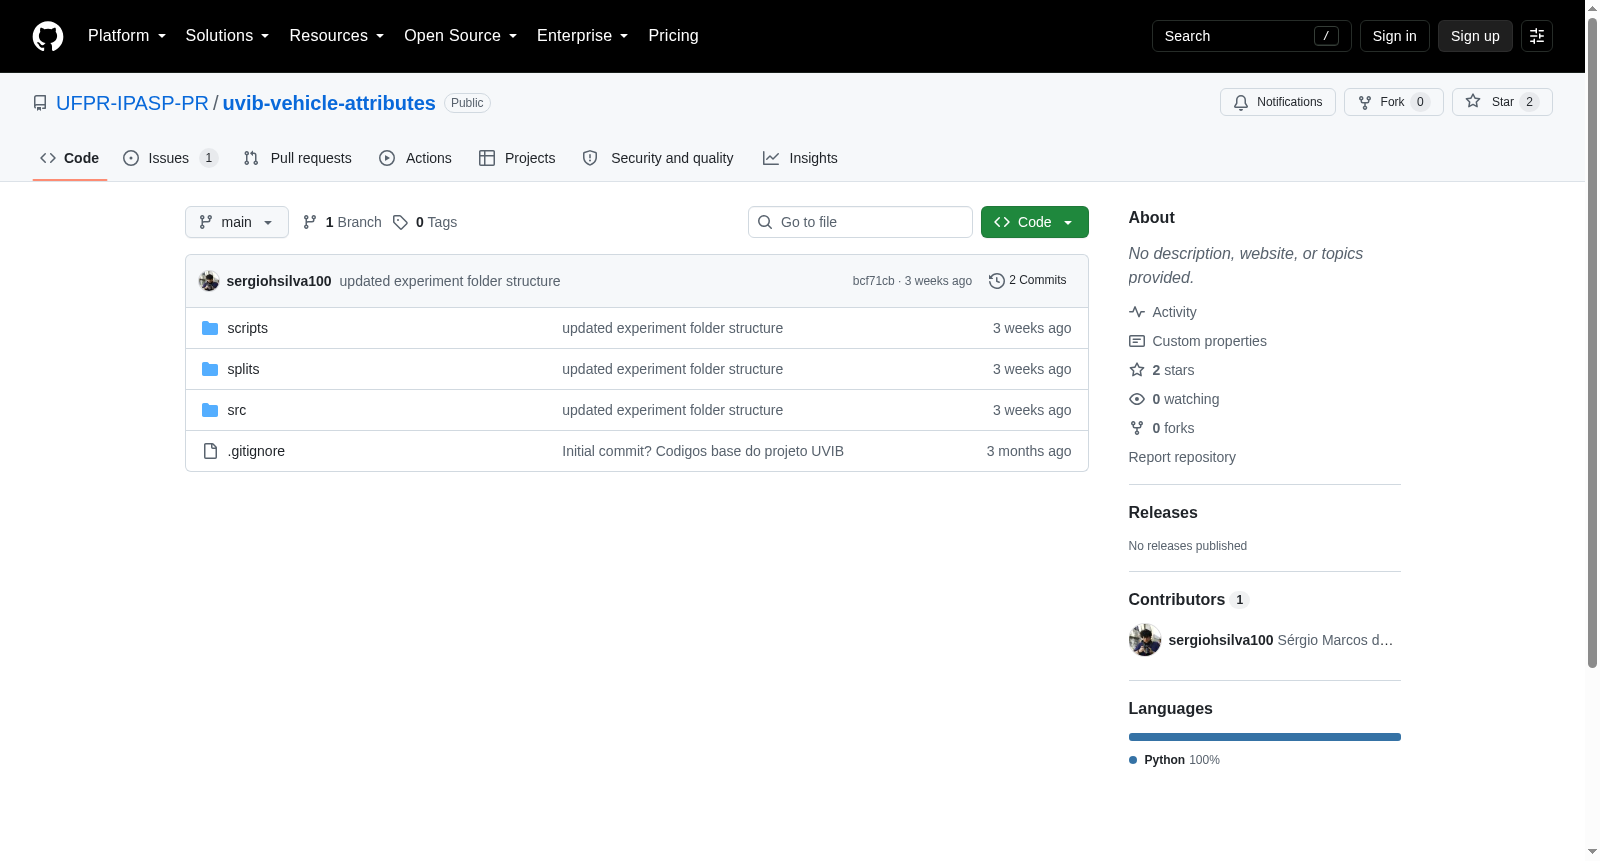Open the global navigation menu icon
This screenshot has width=1600, height=861.
(x=1537, y=36)
